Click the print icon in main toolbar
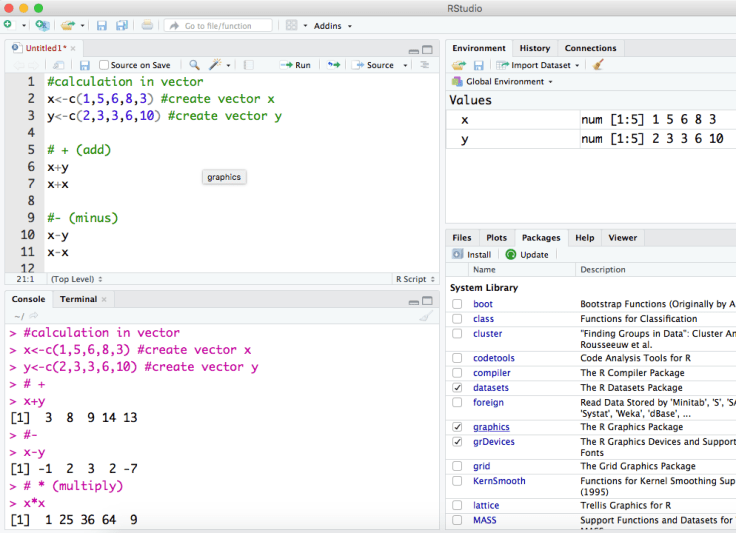This screenshot has width=736, height=533. 147,25
